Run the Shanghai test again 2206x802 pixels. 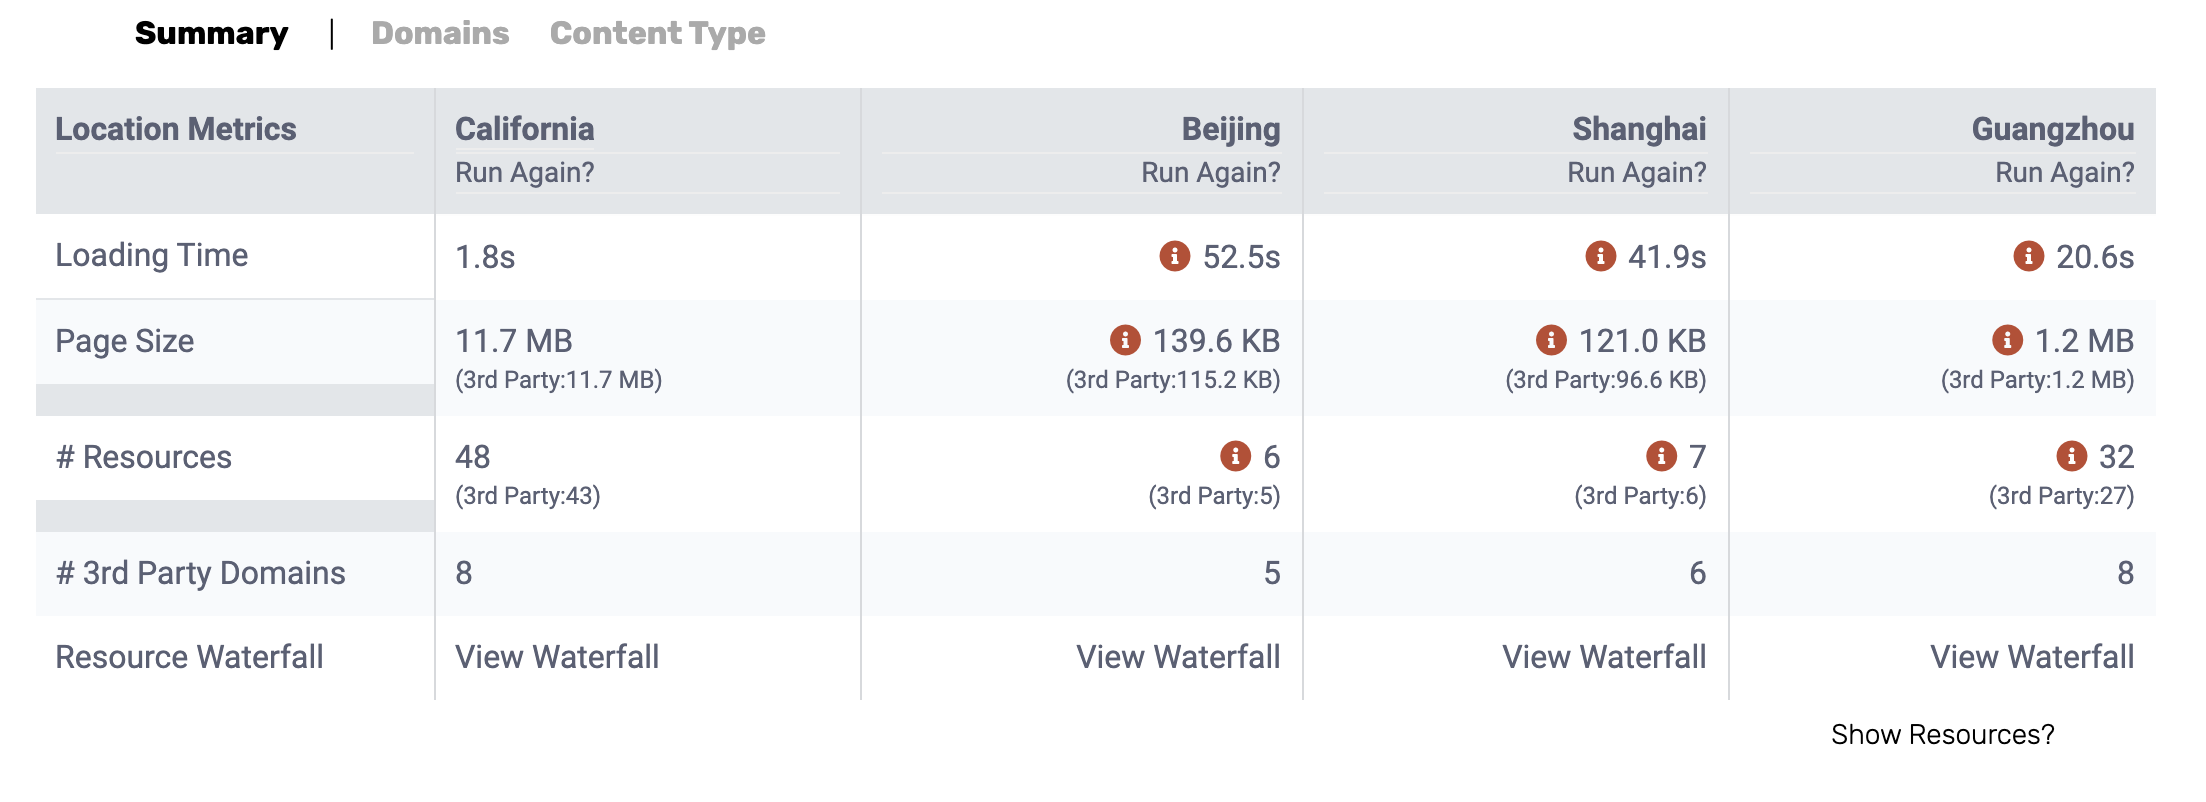[1636, 172]
